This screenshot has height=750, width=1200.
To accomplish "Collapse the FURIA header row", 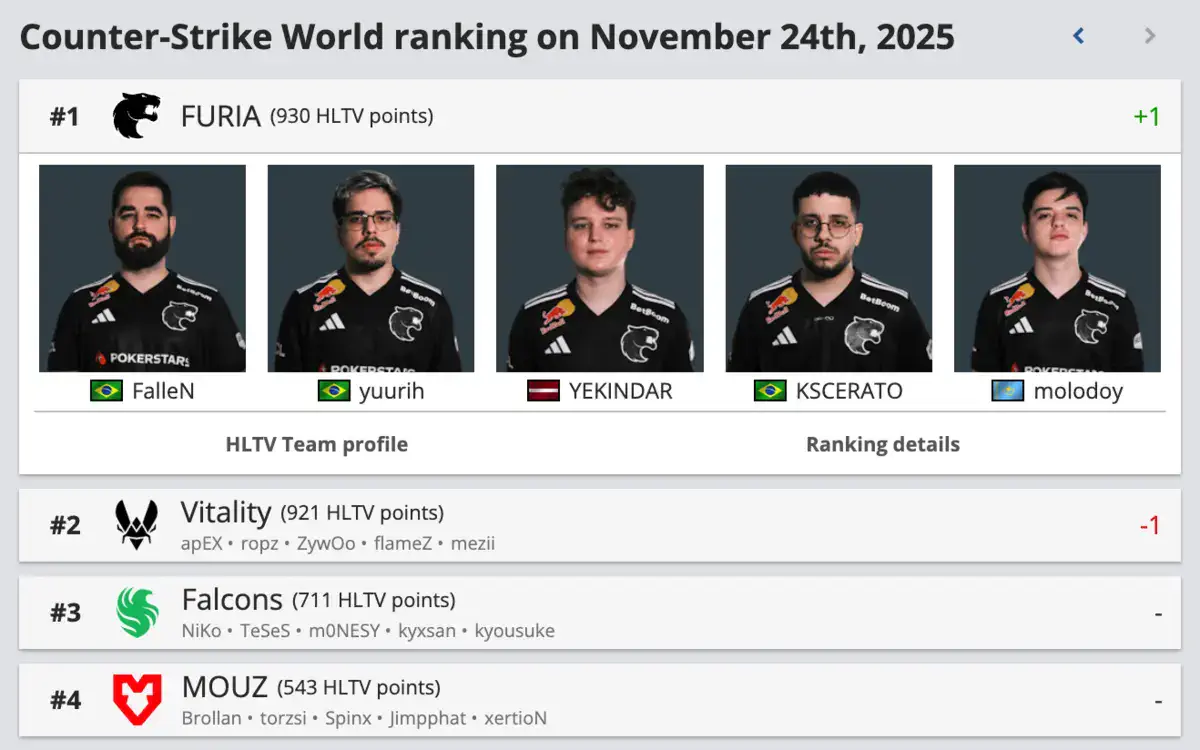I will point(600,116).
